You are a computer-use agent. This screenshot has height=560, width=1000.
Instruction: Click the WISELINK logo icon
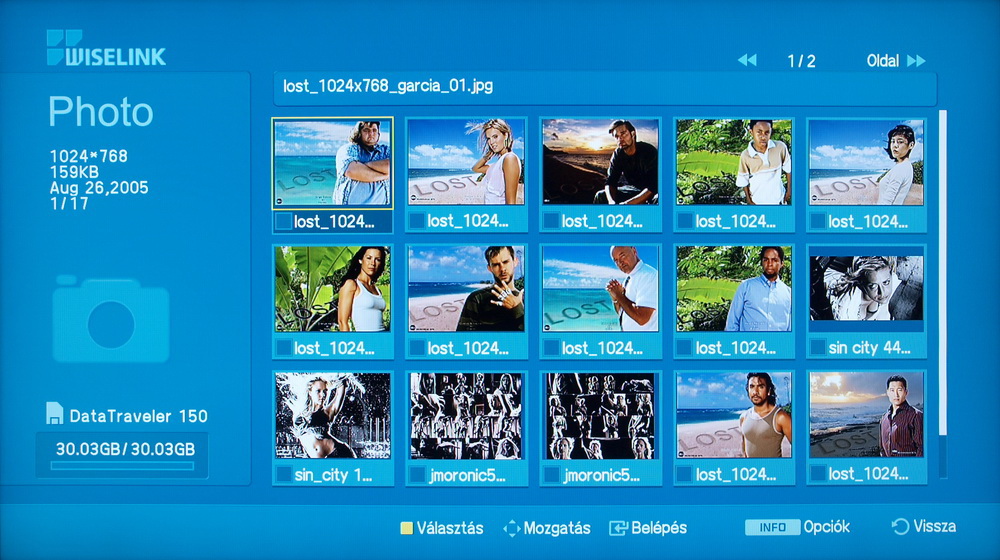pos(64,45)
